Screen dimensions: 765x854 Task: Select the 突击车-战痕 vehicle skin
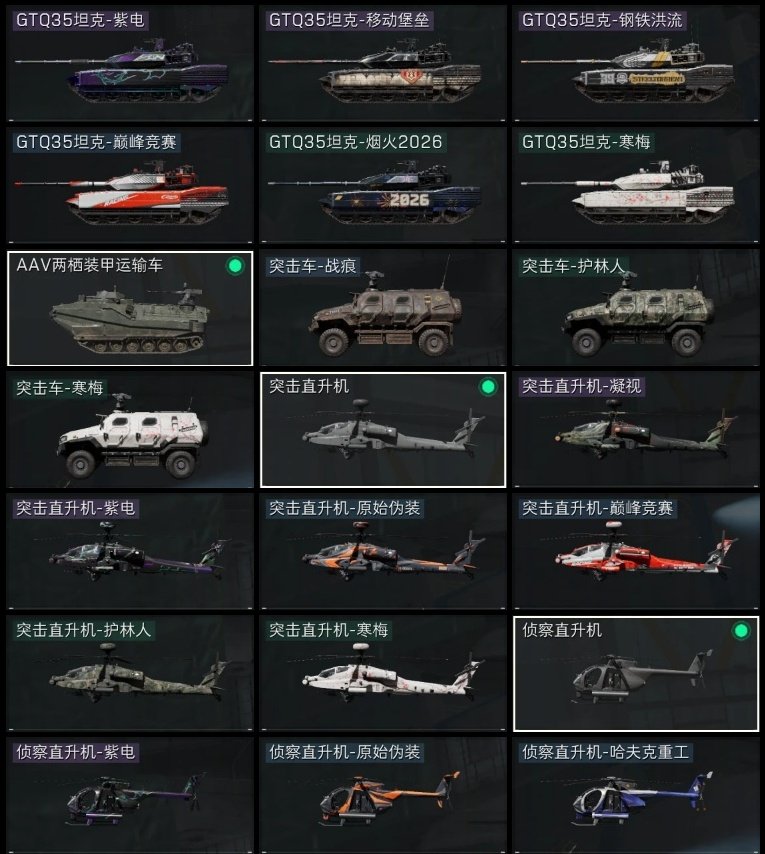383,308
